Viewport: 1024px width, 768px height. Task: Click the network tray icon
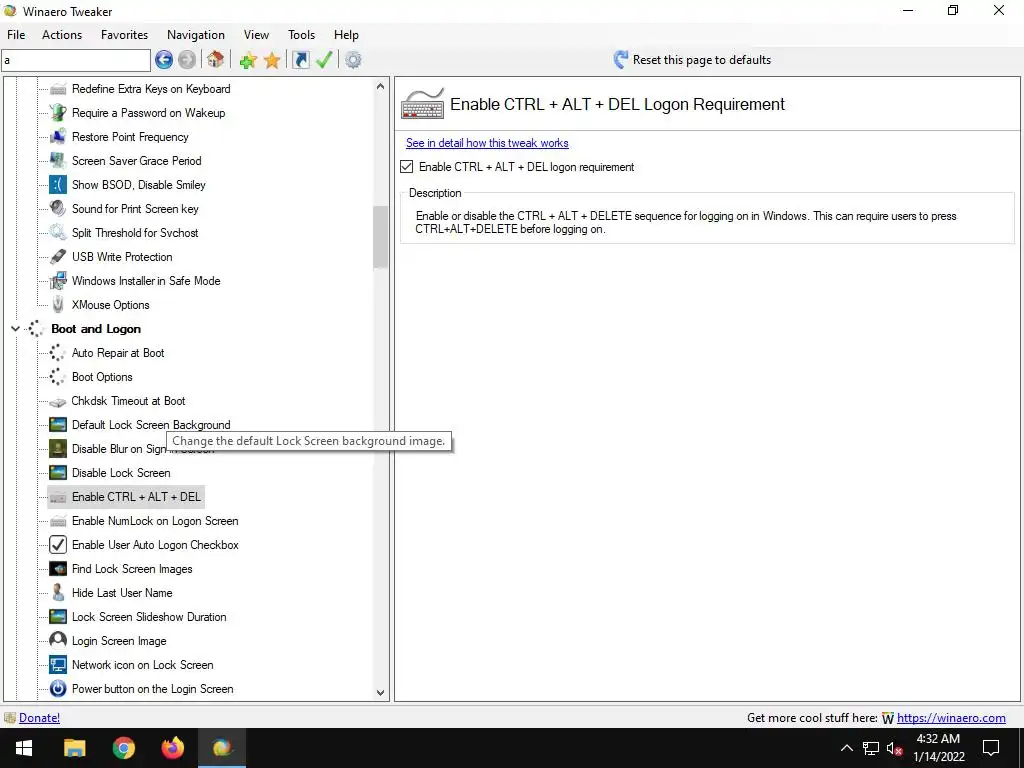click(x=870, y=748)
